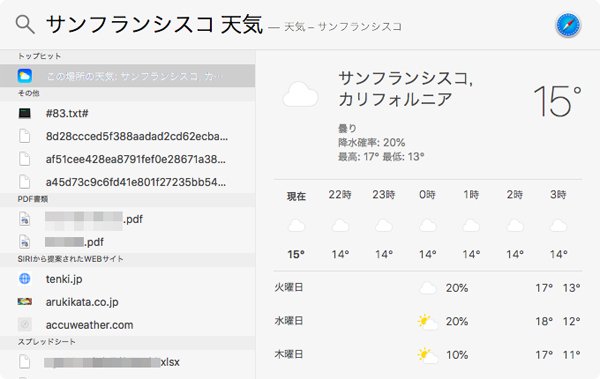Click the 1時 hourly label
This screenshot has height=379, width=600.
(x=471, y=194)
